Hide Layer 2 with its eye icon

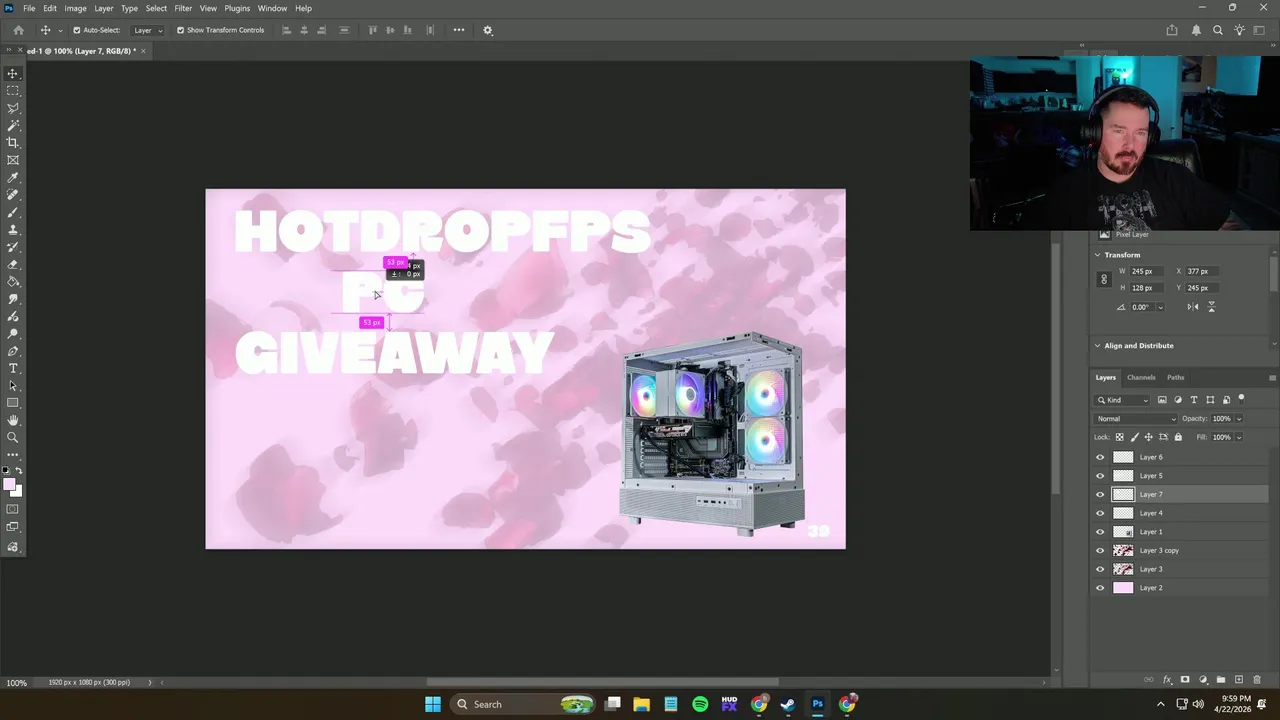pyautogui.click(x=1100, y=588)
